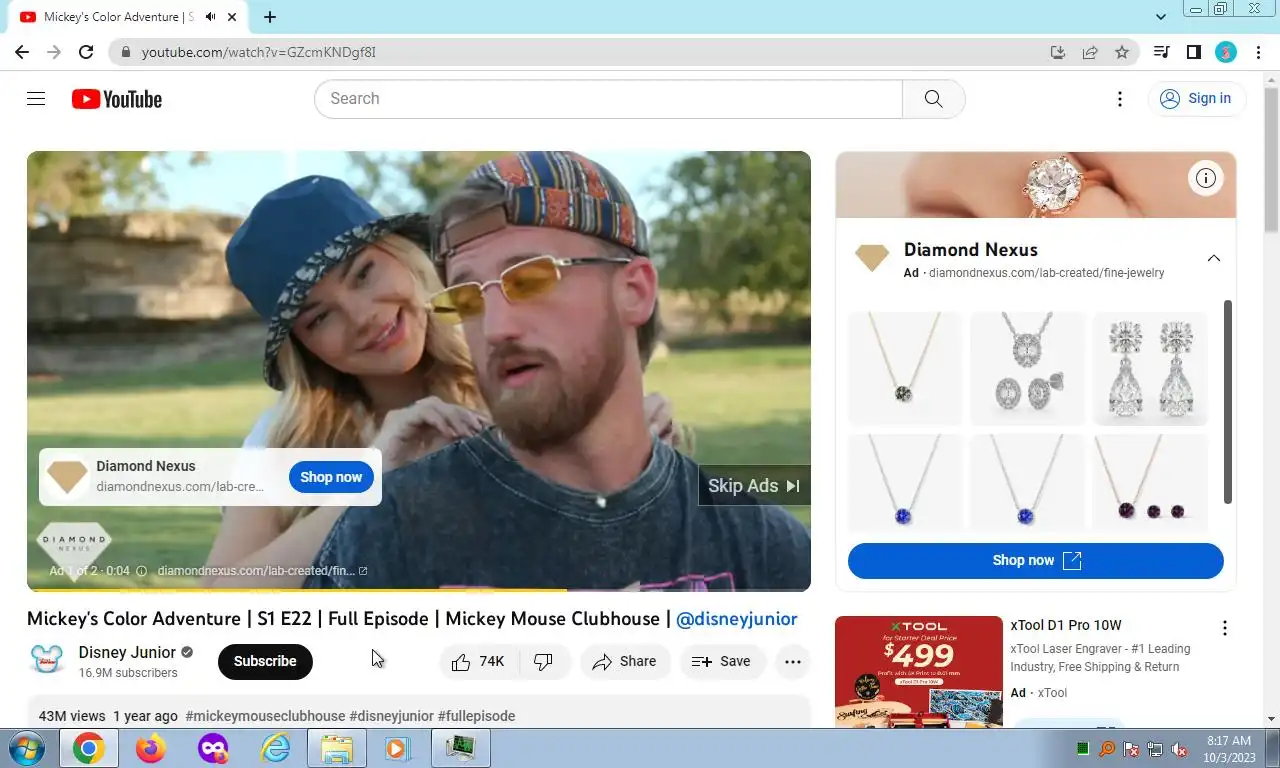Launch Firefox from the taskbar
Image resolution: width=1280 pixels, height=768 pixels.
(x=151, y=748)
